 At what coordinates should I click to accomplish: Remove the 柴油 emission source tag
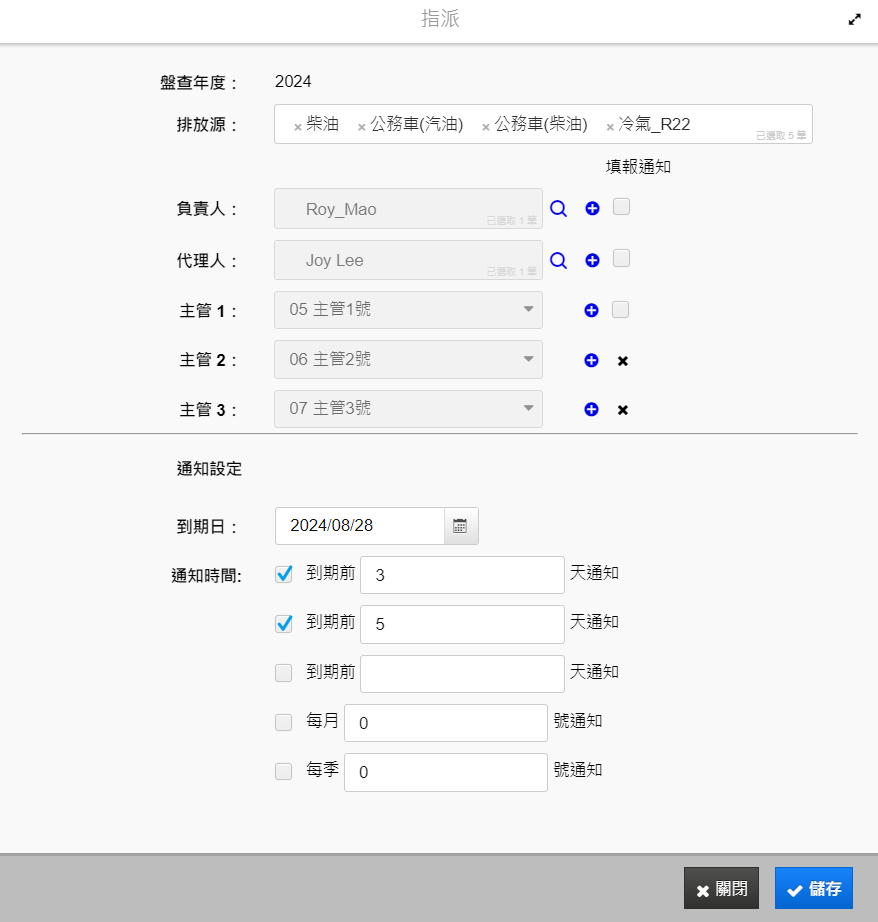tap(298, 127)
